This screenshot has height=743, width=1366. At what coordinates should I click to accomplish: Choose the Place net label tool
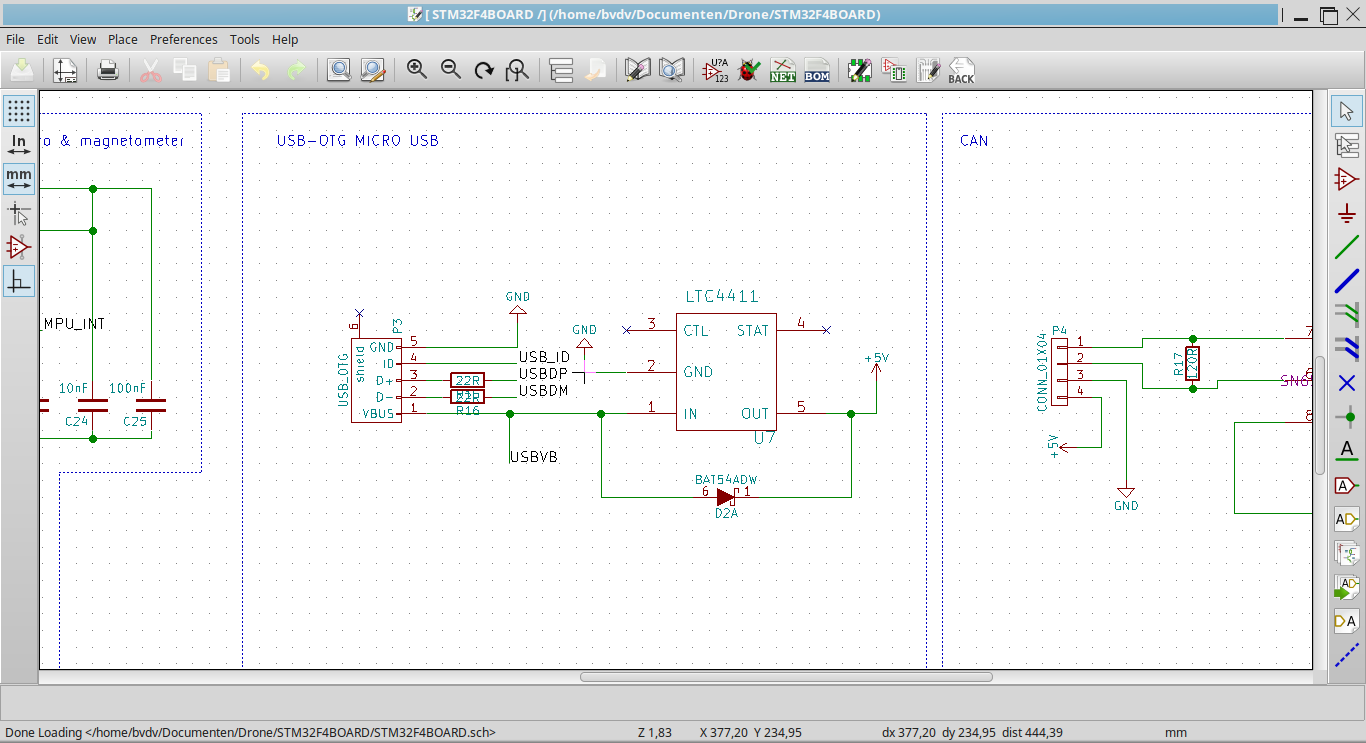[x=1347, y=451]
